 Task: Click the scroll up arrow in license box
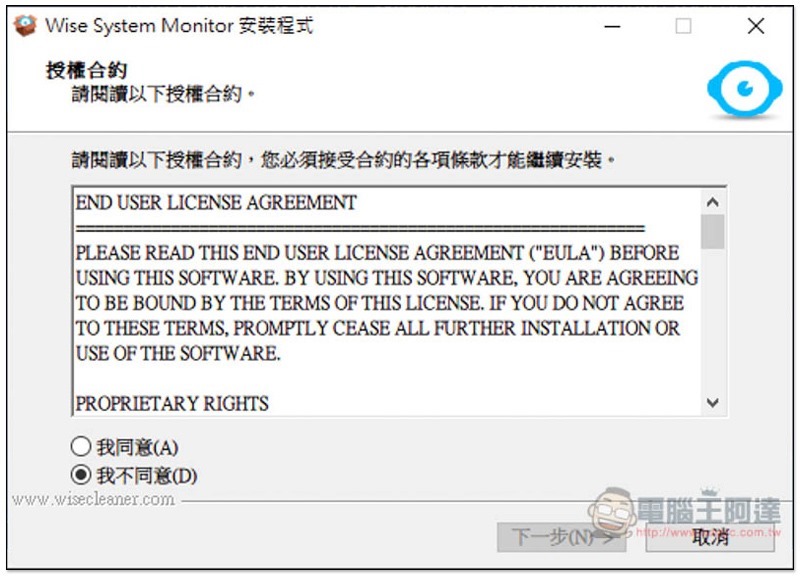click(x=712, y=203)
